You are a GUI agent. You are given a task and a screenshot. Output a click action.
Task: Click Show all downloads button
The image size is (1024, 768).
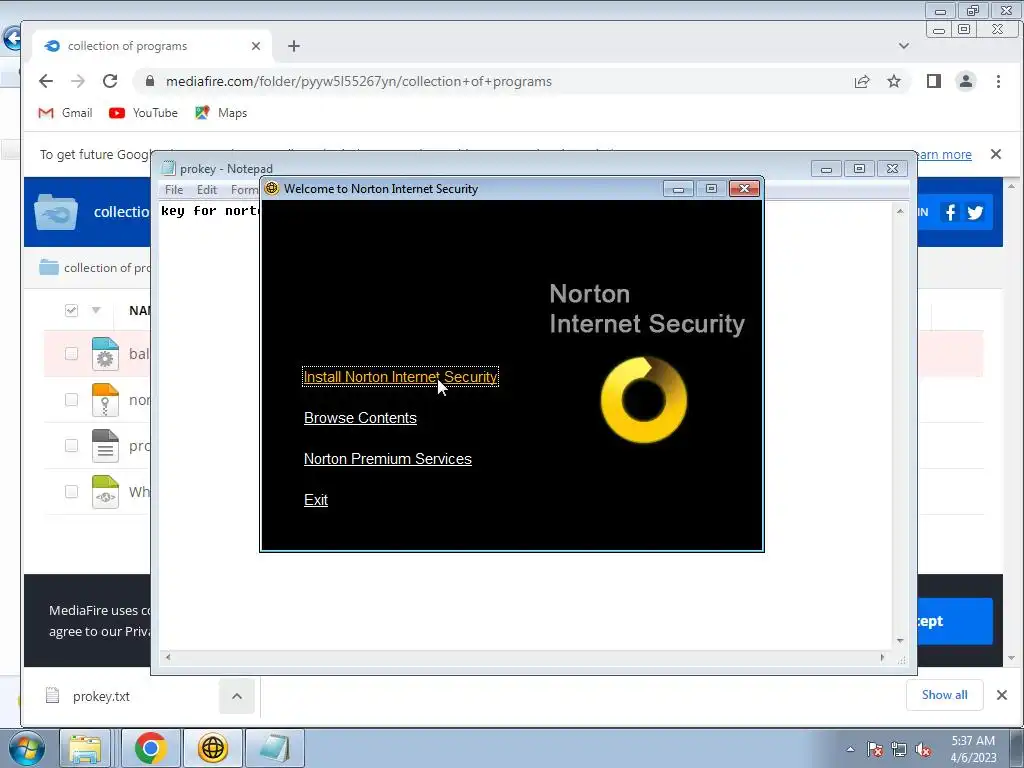pyautogui.click(x=944, y=695)
